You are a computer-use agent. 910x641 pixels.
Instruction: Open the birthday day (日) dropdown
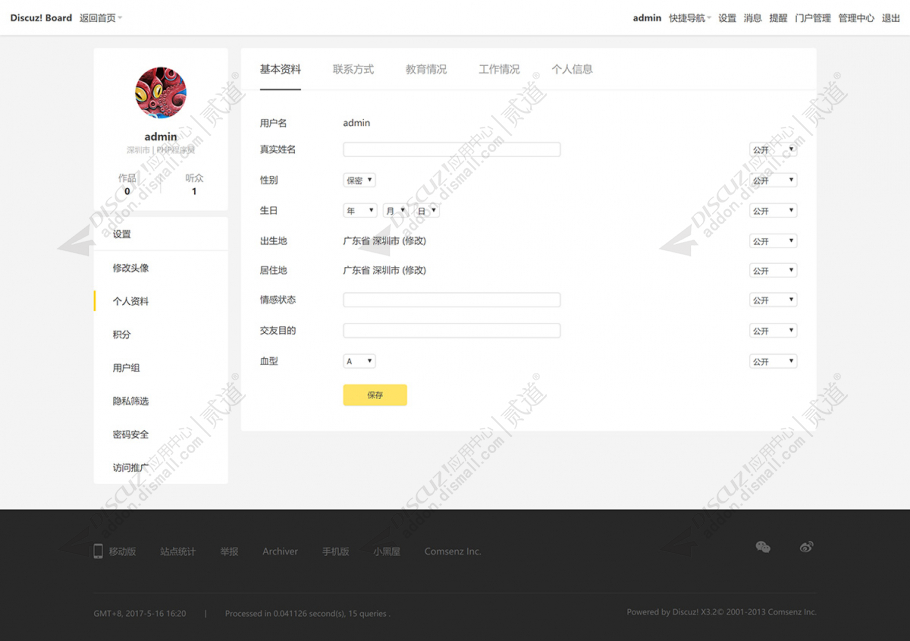[426, 211]
